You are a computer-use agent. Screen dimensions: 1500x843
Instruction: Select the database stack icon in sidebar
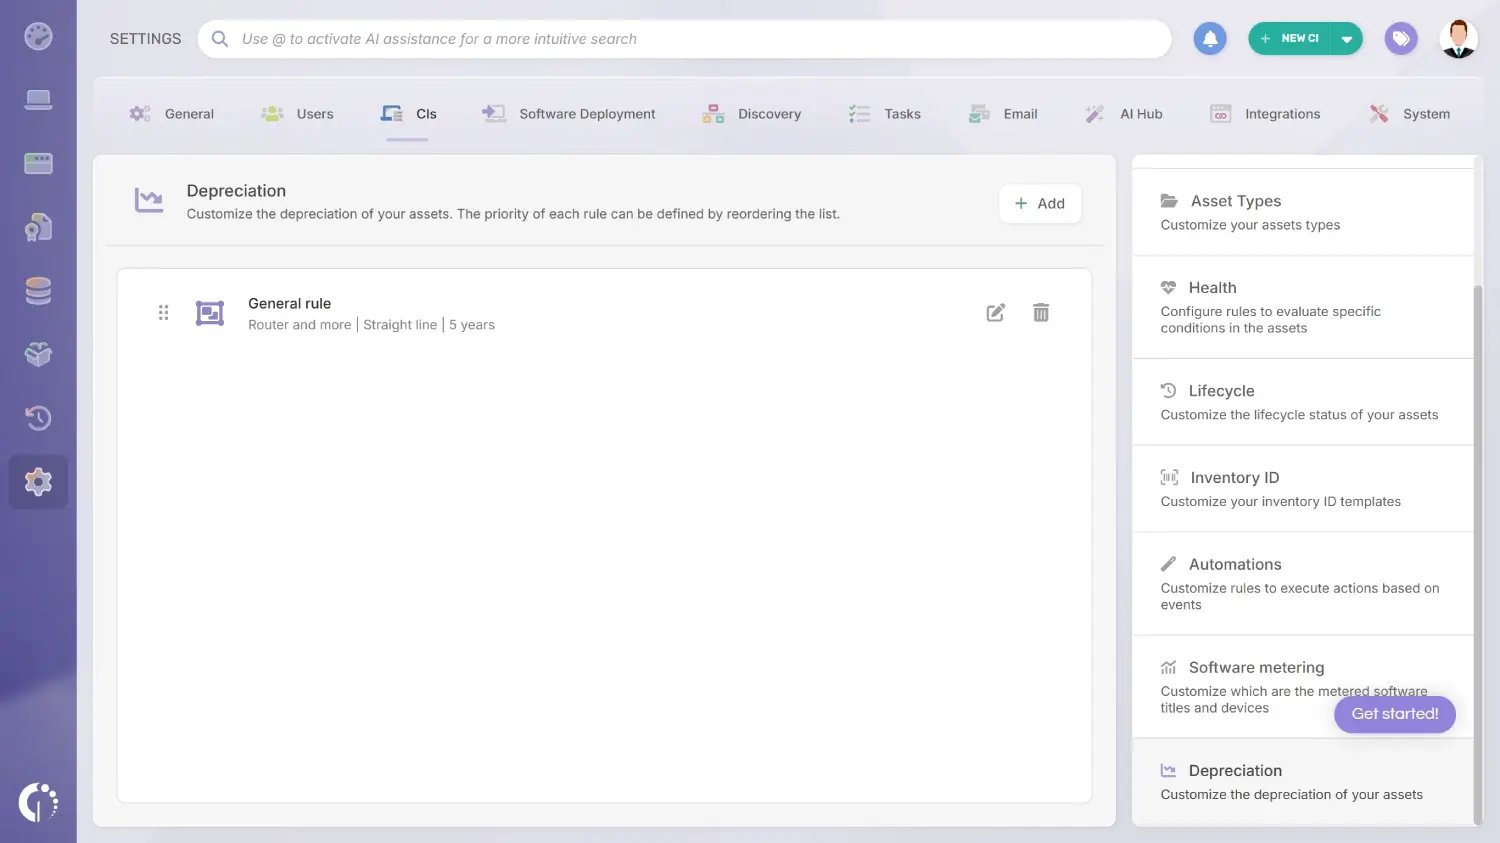point(38,291)
